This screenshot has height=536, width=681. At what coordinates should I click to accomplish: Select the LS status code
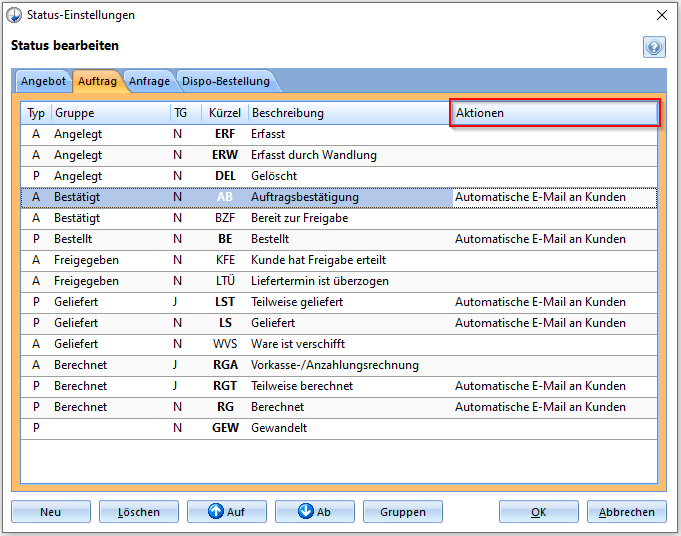click(x=225, y=323)
